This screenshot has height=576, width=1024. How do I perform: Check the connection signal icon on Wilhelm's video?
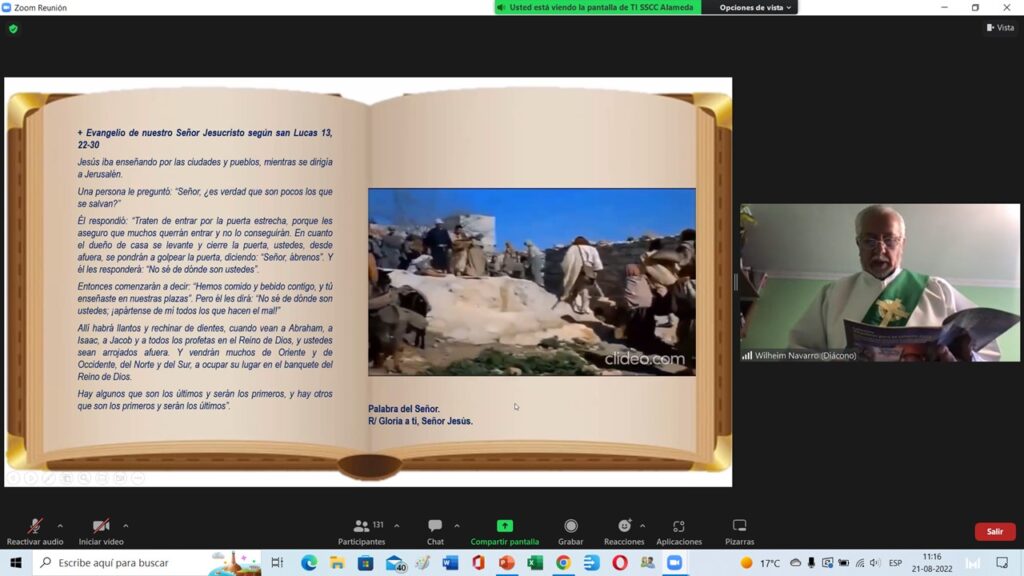coord(747,356)
